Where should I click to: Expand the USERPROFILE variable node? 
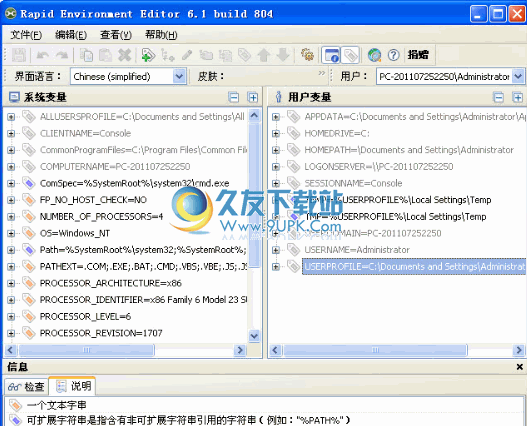click(276, 267)
